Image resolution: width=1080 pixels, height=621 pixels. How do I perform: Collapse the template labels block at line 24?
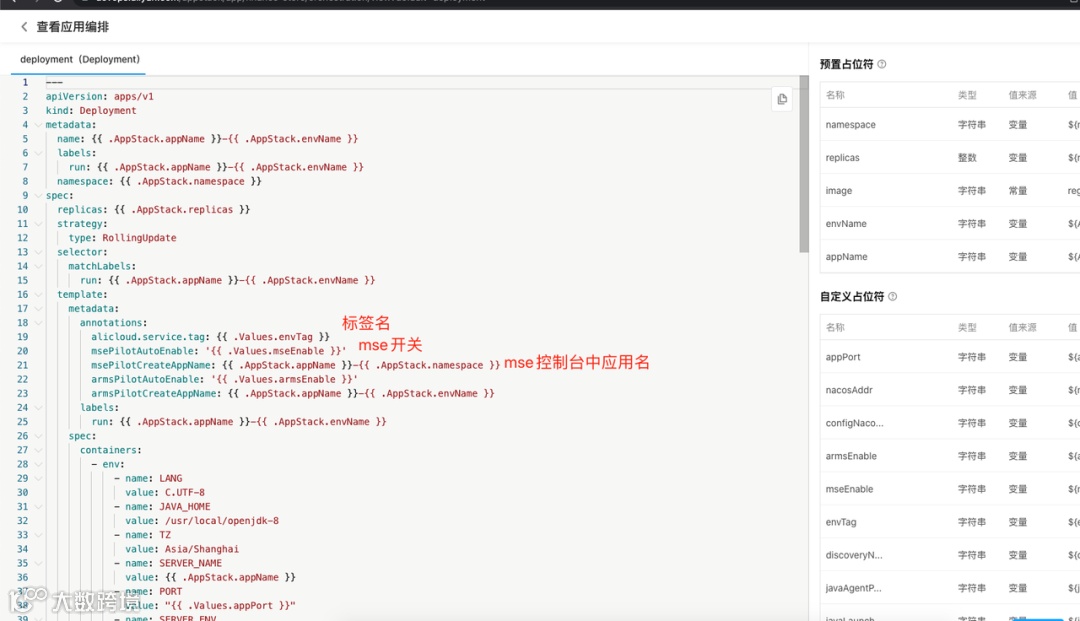(39, 408)
